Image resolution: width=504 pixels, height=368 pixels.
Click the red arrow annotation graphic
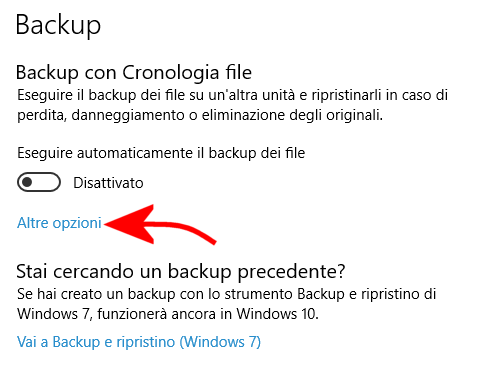click(160, 225)
